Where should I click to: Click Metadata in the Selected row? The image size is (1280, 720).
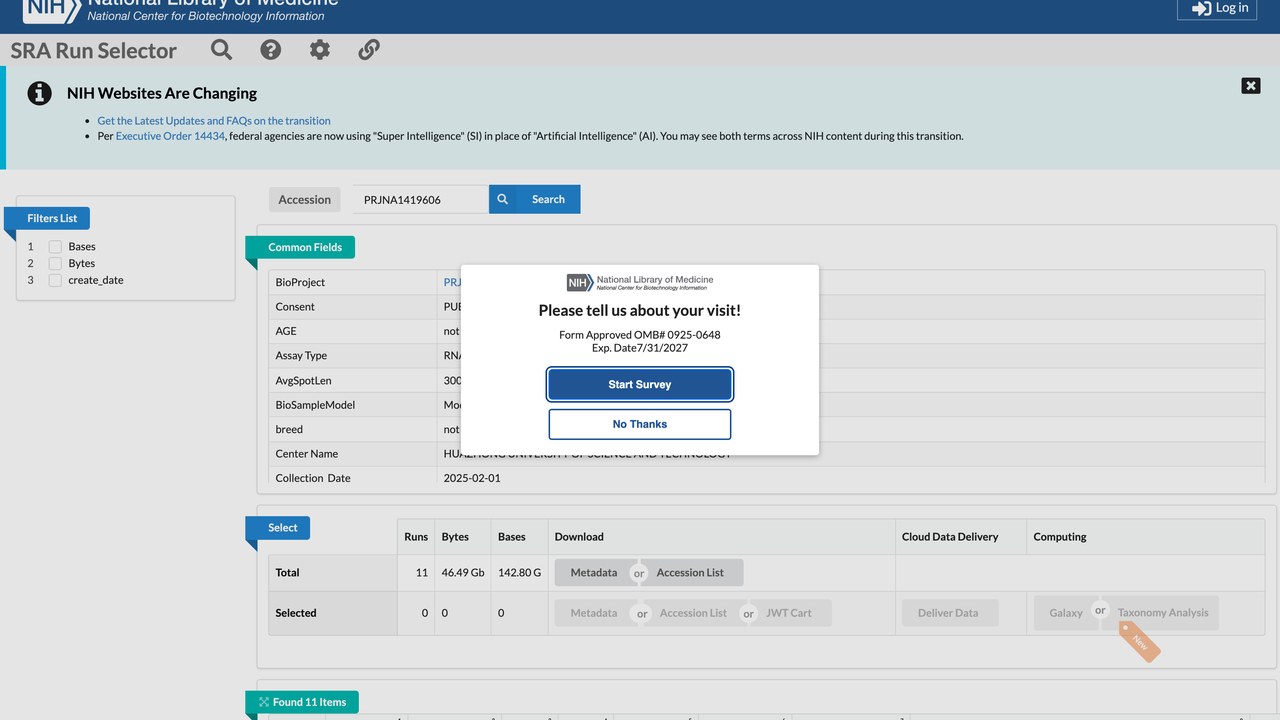pos(594,613)
